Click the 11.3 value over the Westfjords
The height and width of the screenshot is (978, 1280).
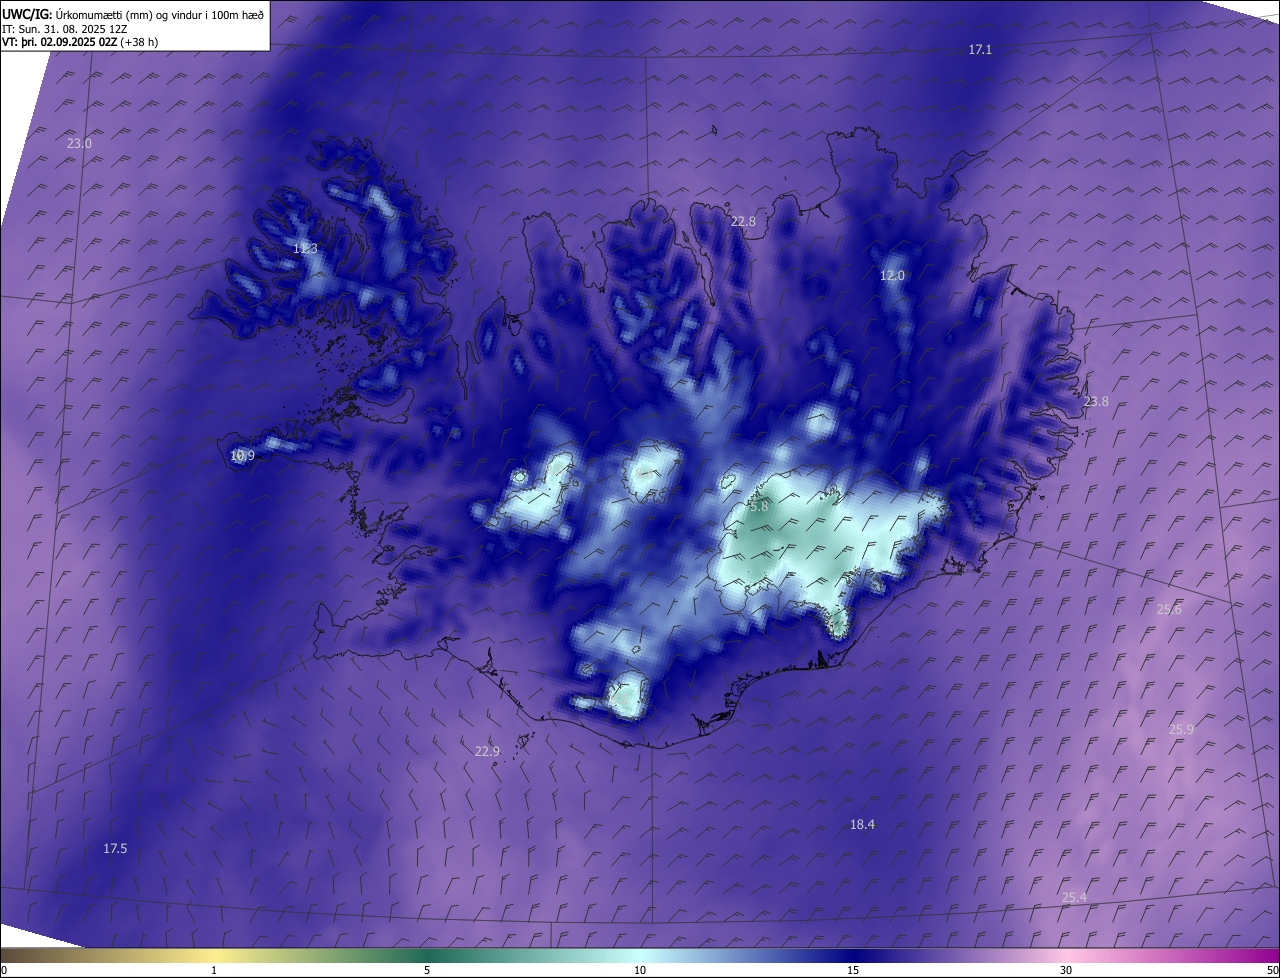(305, 248)
